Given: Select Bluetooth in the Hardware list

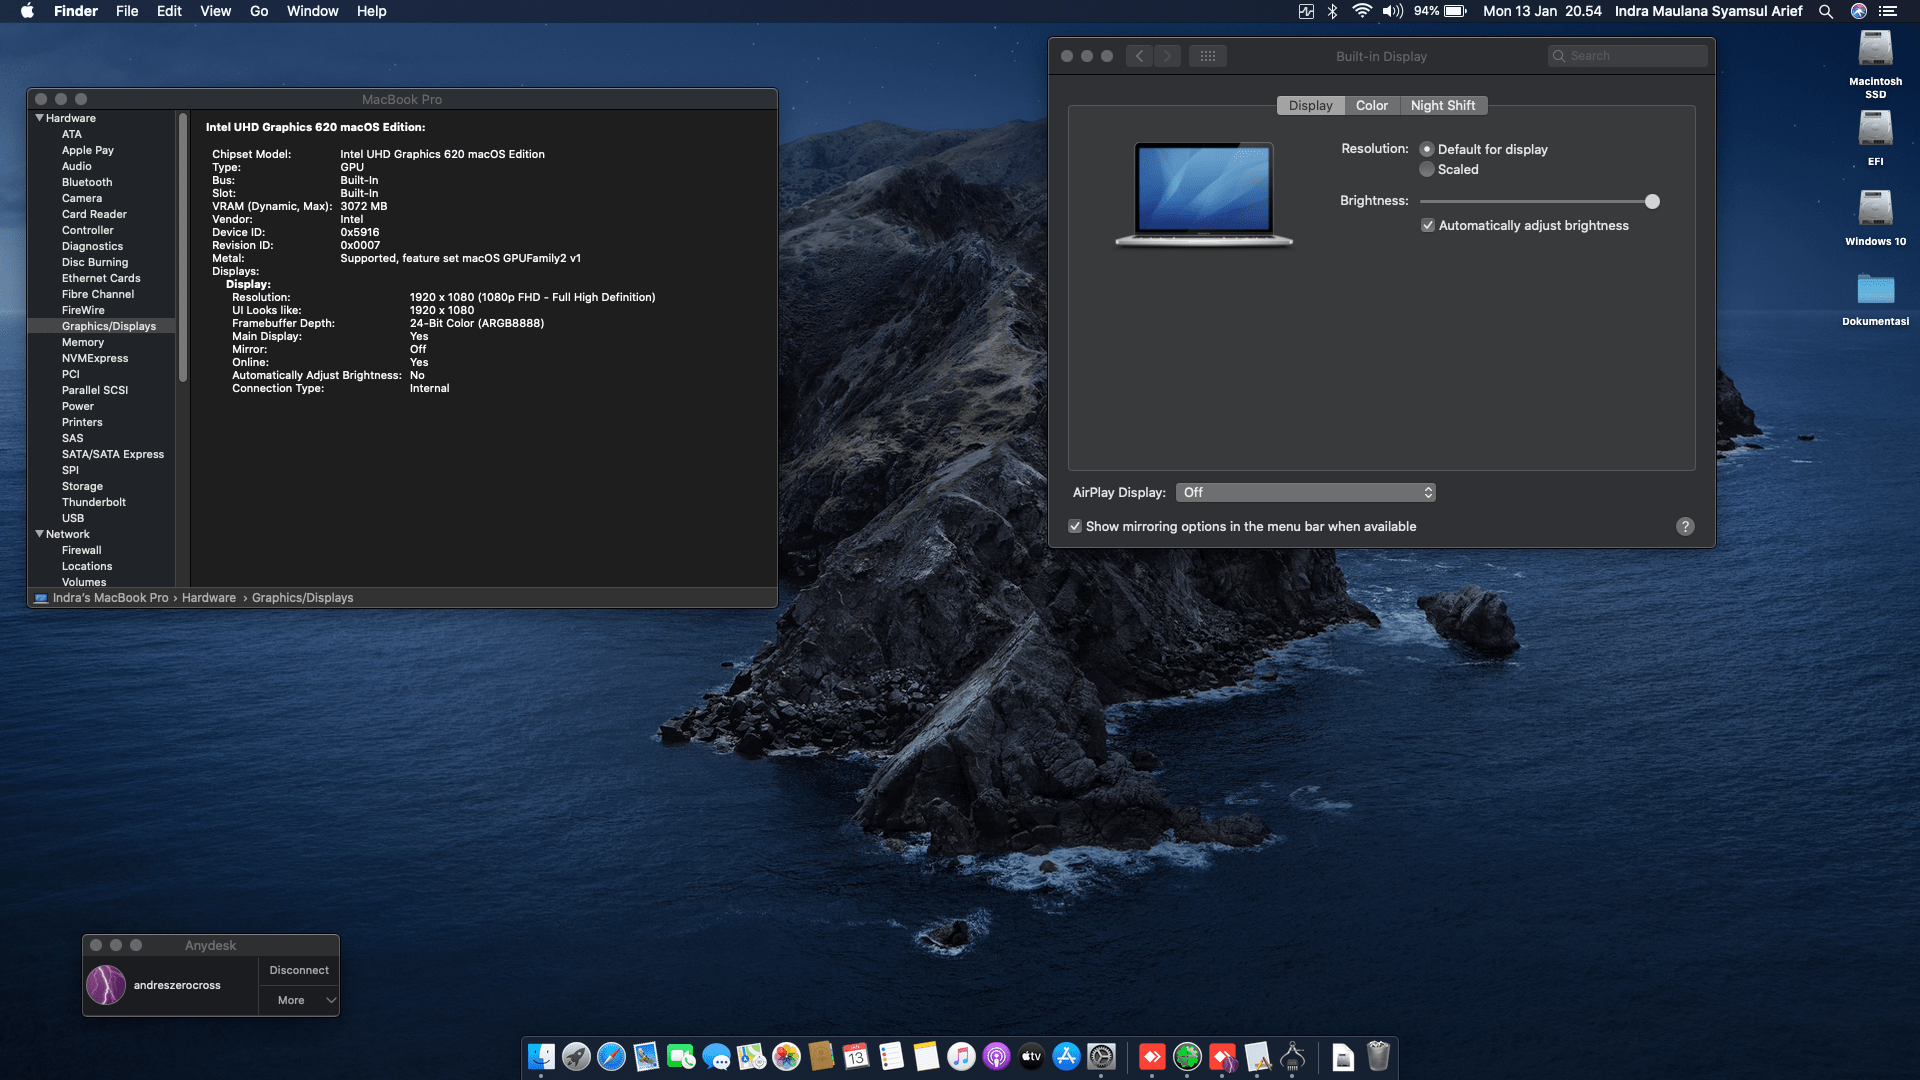Looking at the screenshot, I should [87, 182].
